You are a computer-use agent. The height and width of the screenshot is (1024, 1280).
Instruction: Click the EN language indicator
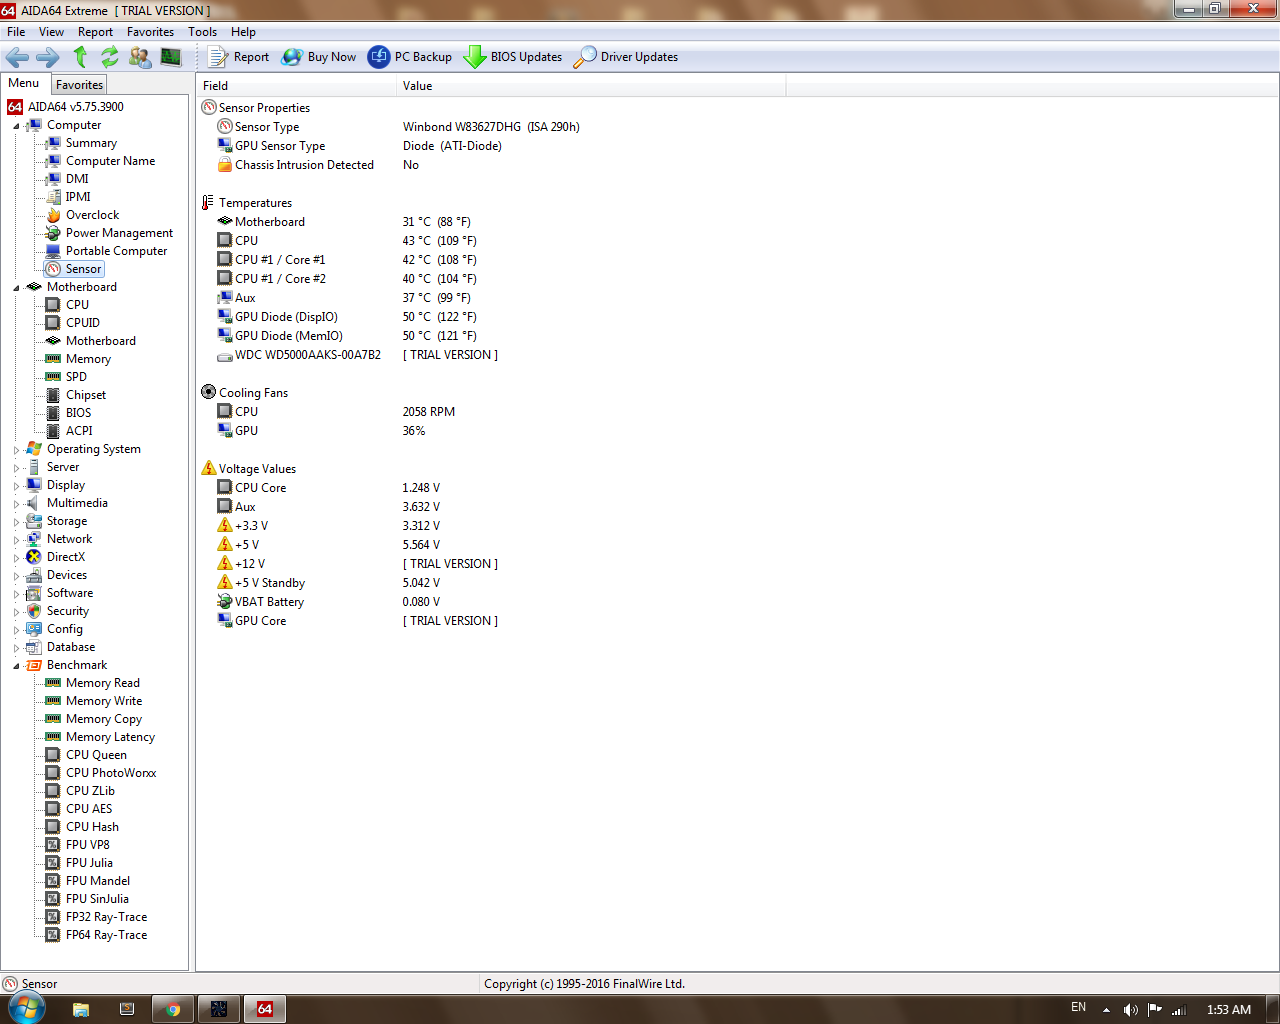(1078, 1008)
